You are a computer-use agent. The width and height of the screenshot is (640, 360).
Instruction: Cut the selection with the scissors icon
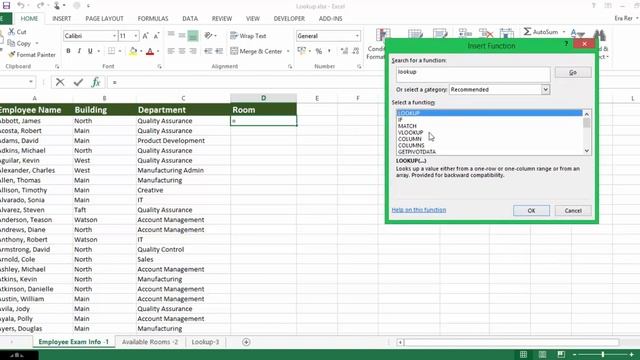point(11,31)
